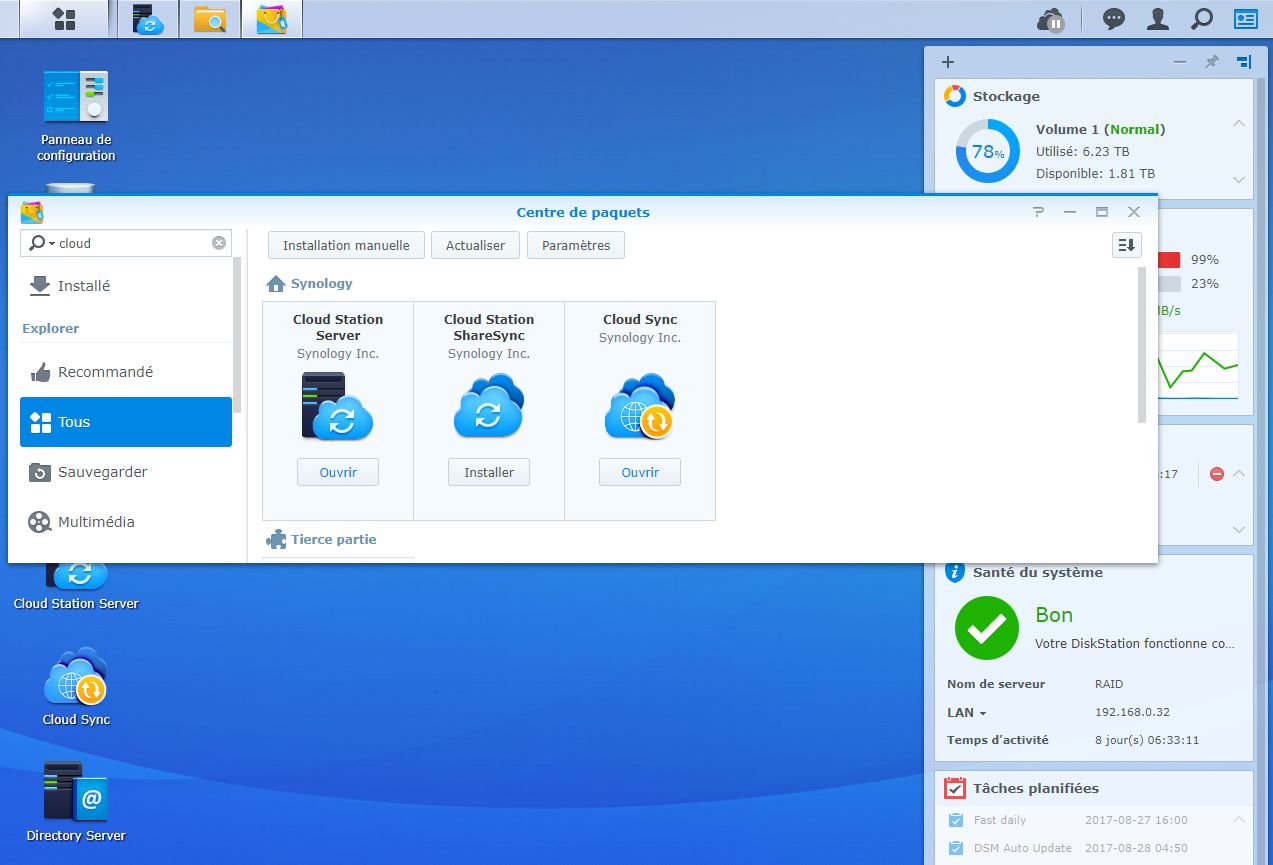The width and height of the screenshot is (1273, 865).
Task: Click the package list vertical scrollbar
Action: click(x=1142, y=345)
